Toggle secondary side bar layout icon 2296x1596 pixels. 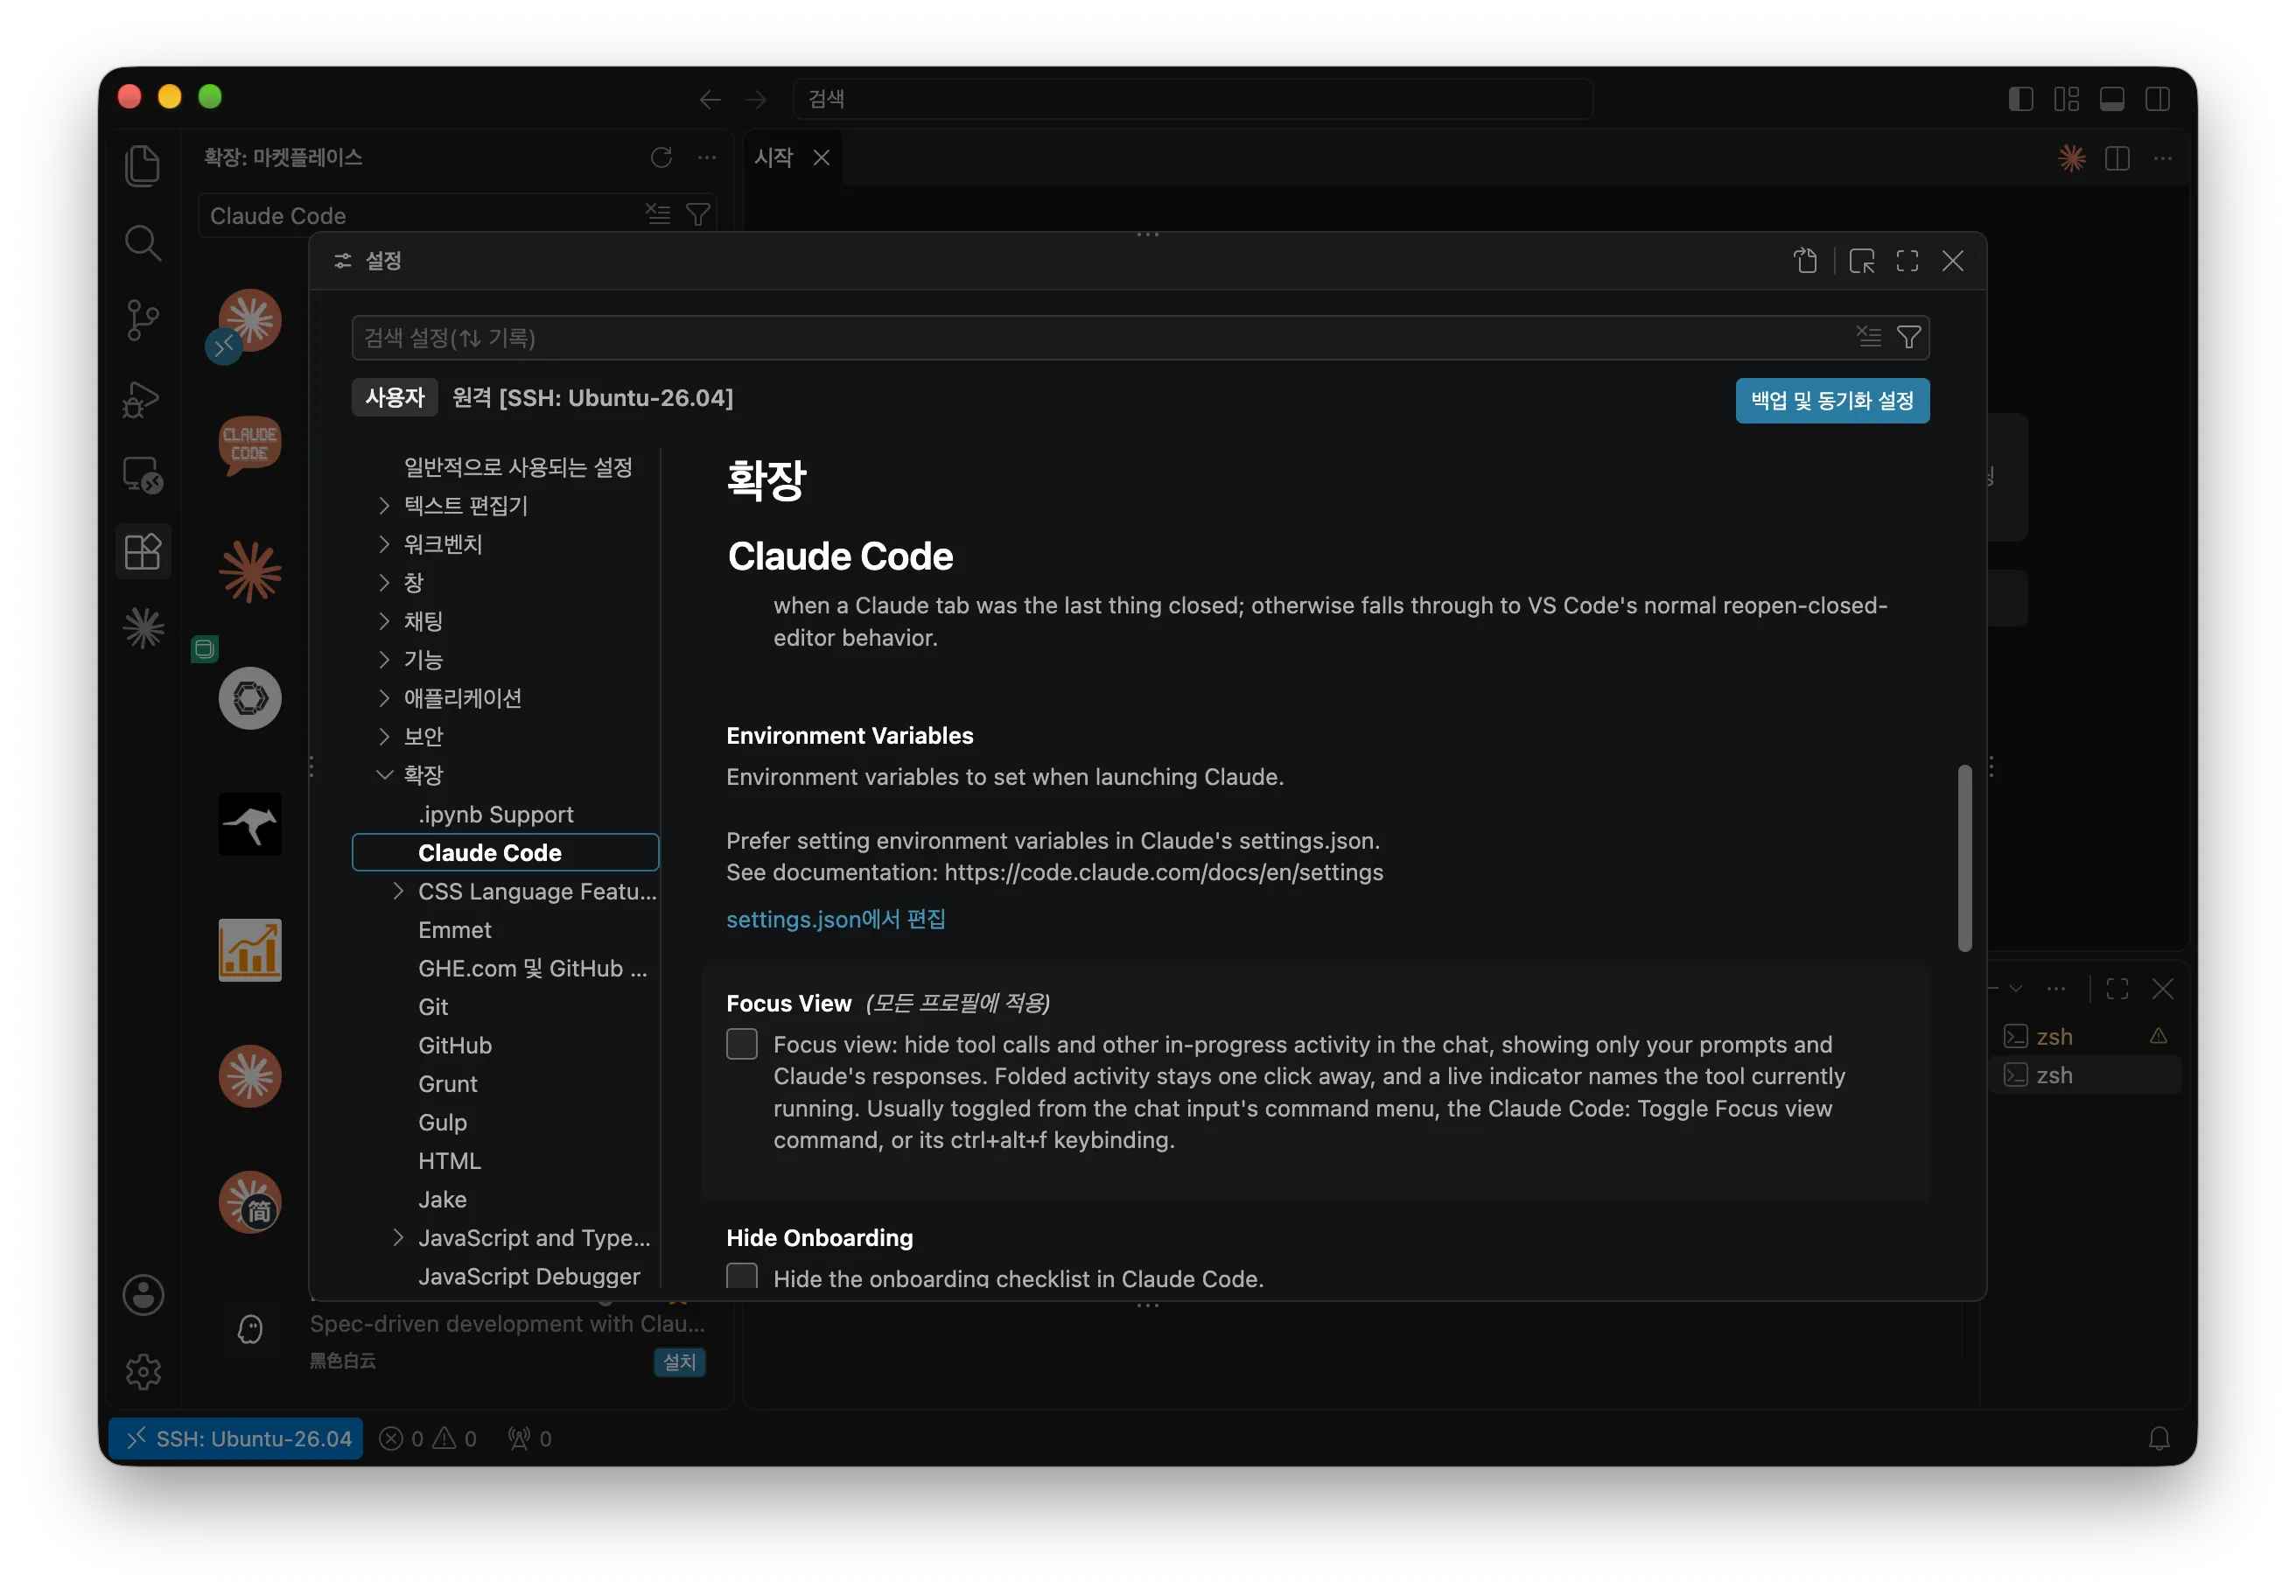point(2157,98)
